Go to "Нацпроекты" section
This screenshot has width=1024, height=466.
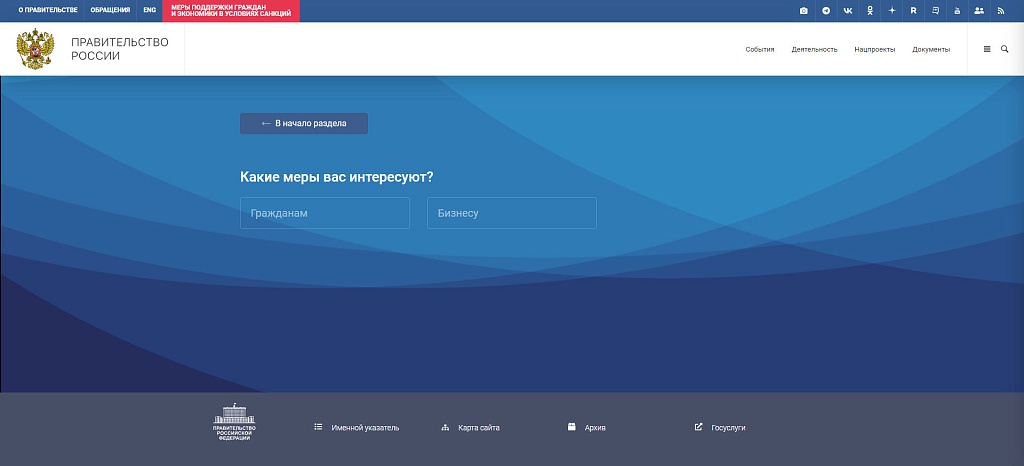[x=875, y=49]
